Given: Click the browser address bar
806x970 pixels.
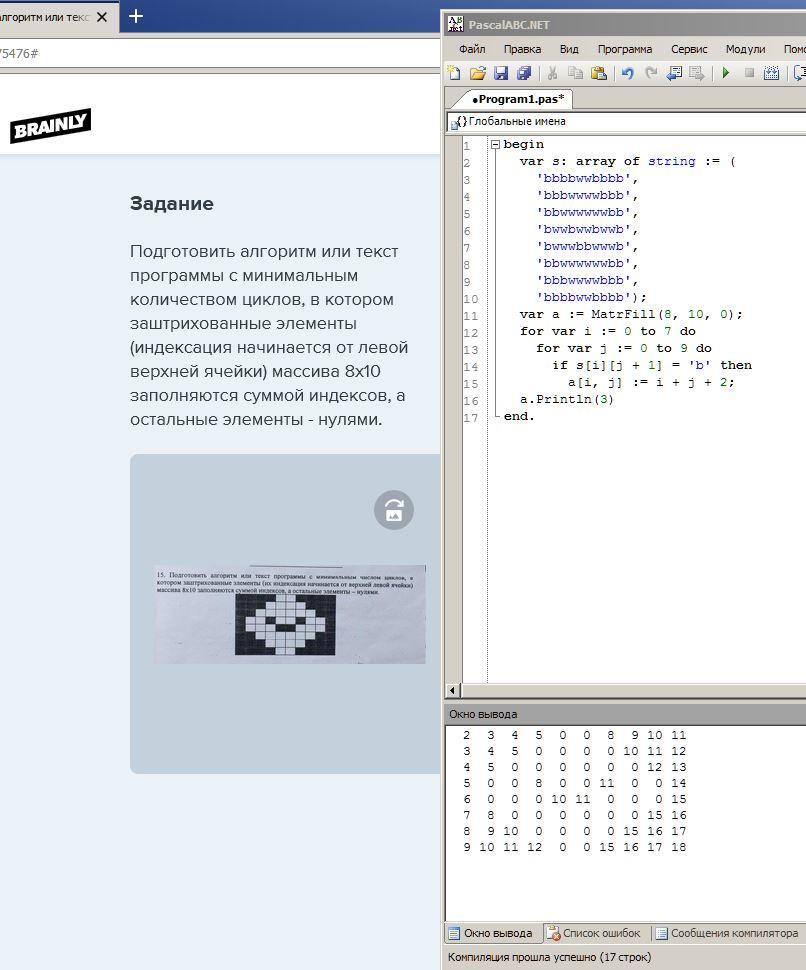Looking at the screenshot, I should coord(220,53).
